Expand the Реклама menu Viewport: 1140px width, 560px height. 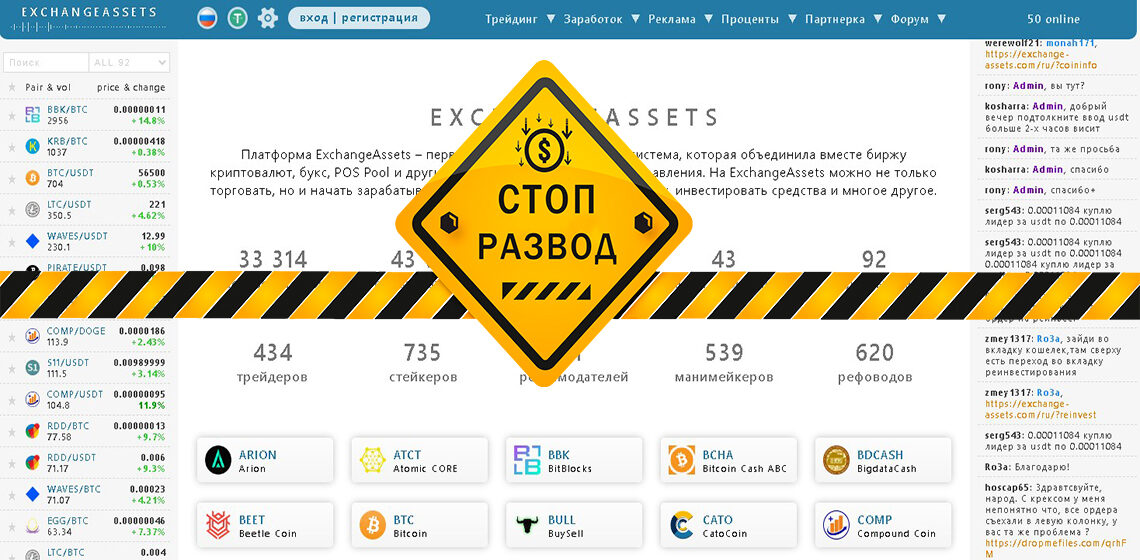coord(680,19)
